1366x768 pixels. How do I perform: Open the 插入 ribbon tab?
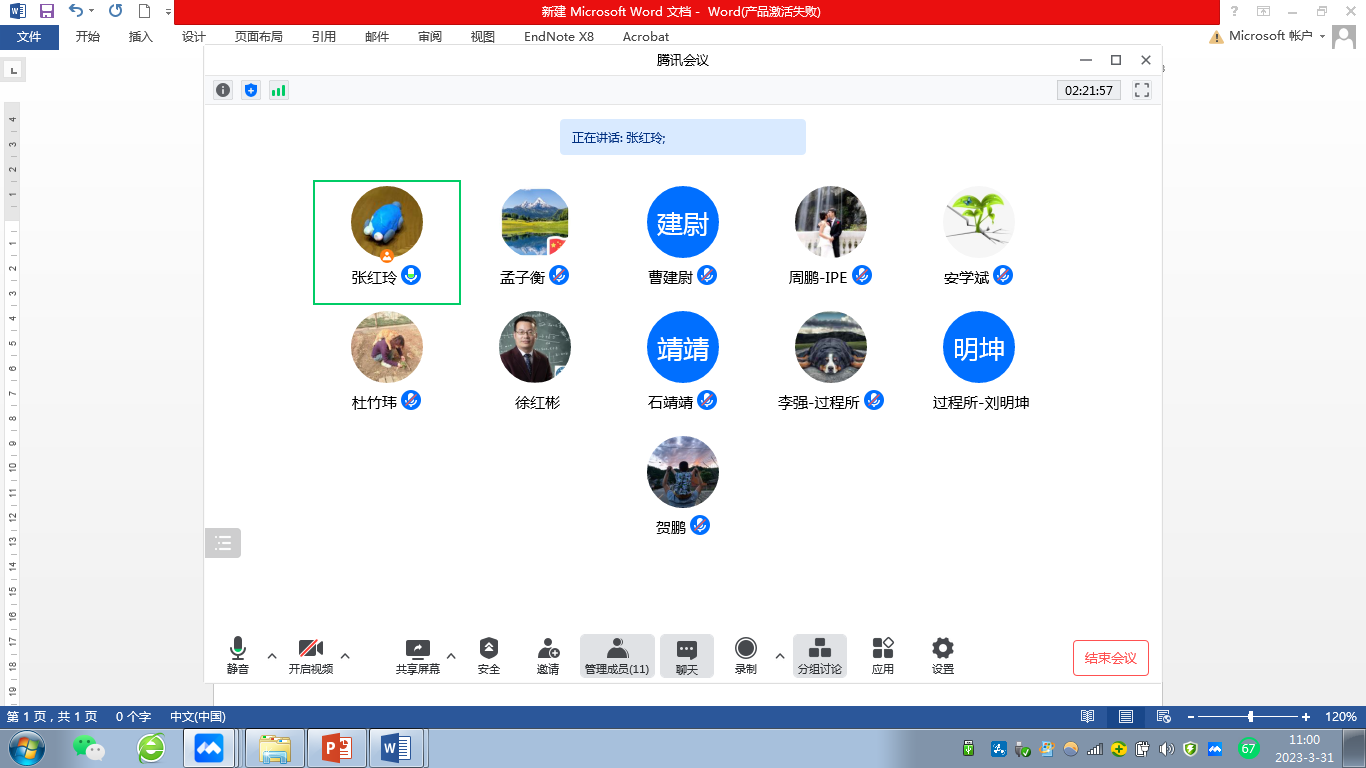(x=141, y=37)
